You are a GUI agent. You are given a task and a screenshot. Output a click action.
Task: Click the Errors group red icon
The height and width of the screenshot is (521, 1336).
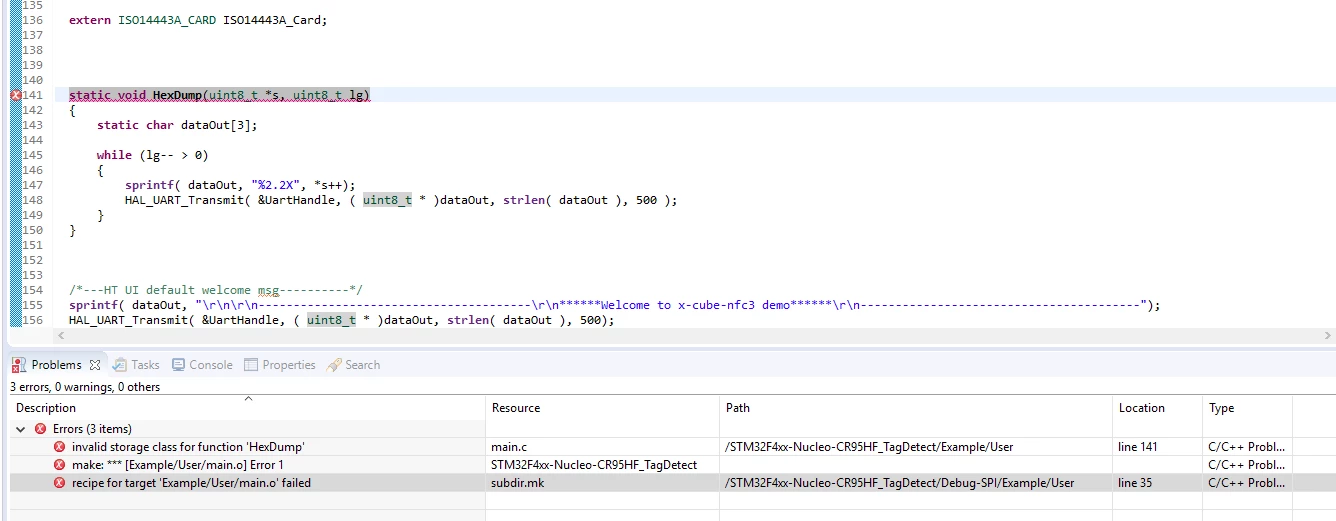tap(40, 429)
